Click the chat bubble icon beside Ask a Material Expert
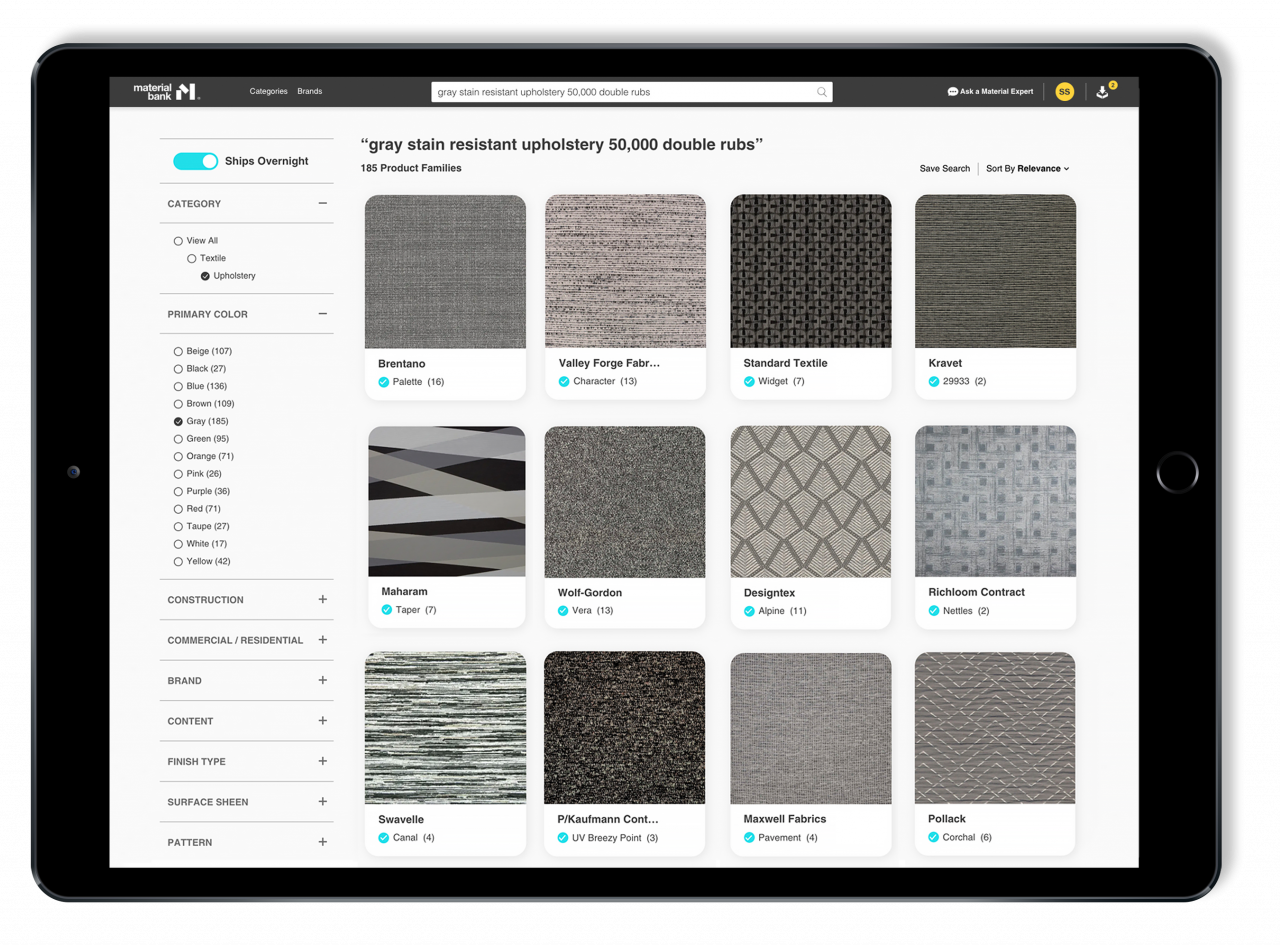Image resolution: width=1280 pixels, height=945 pixels. click(x=953, y=92)
